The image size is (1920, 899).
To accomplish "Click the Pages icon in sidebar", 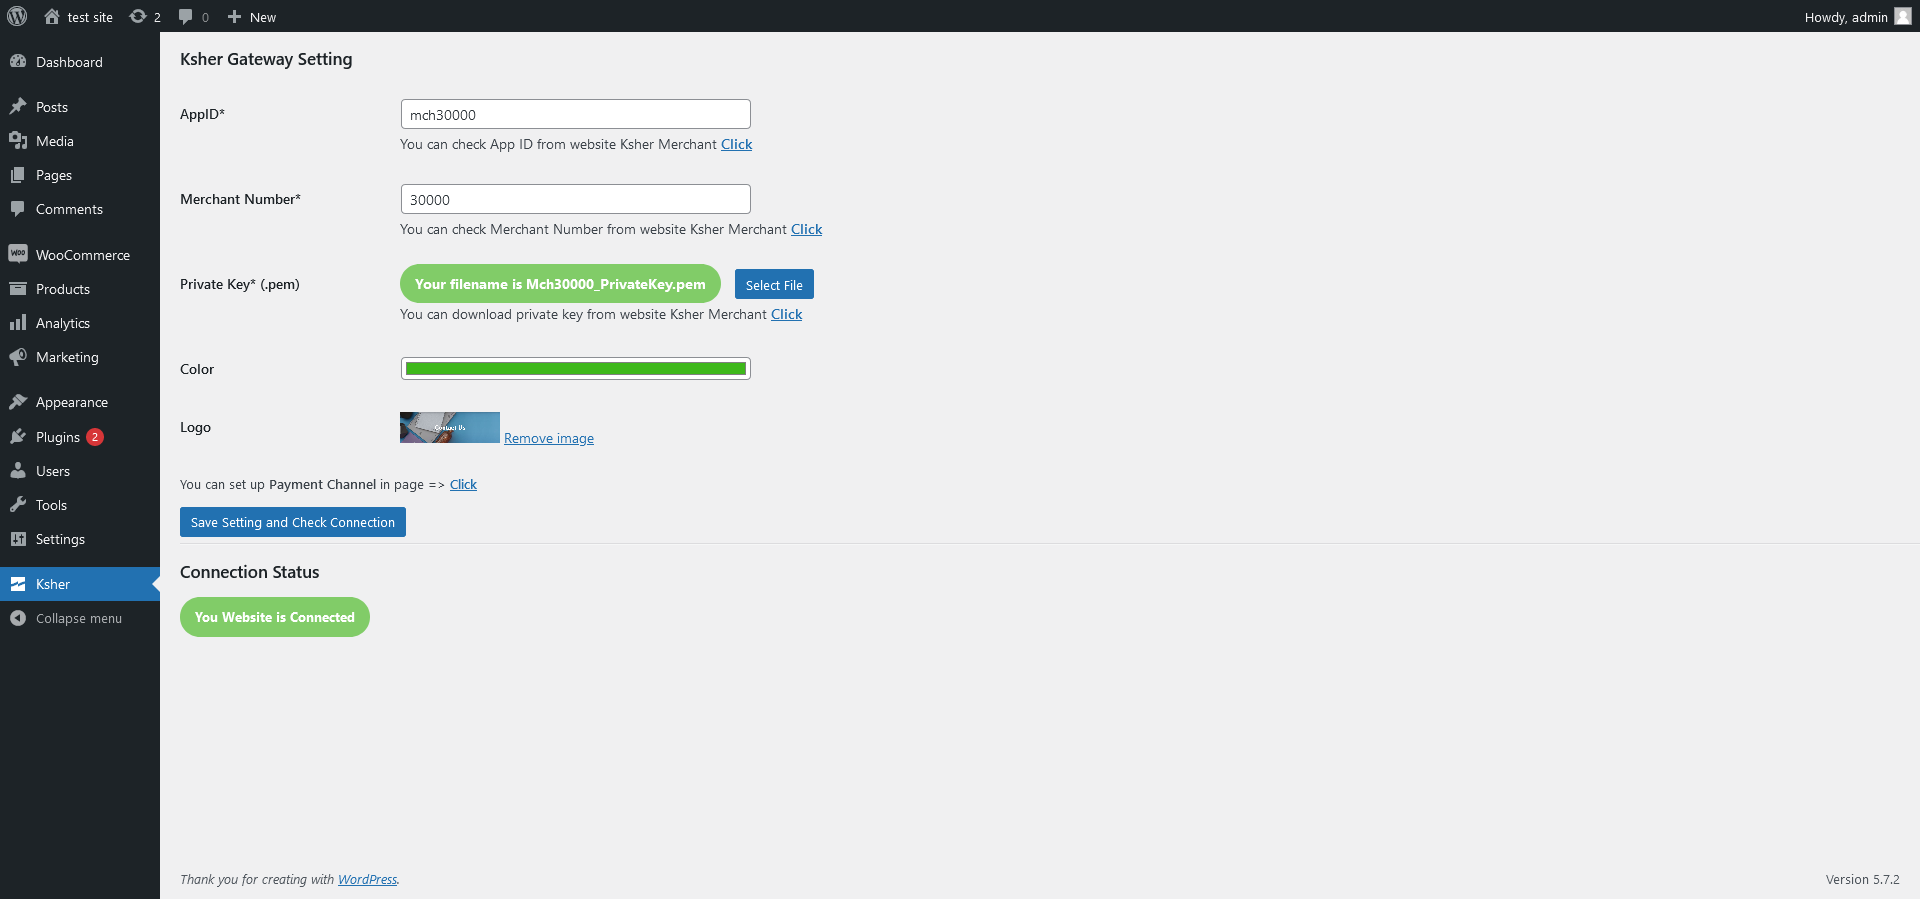I will [x=18, y=174].
